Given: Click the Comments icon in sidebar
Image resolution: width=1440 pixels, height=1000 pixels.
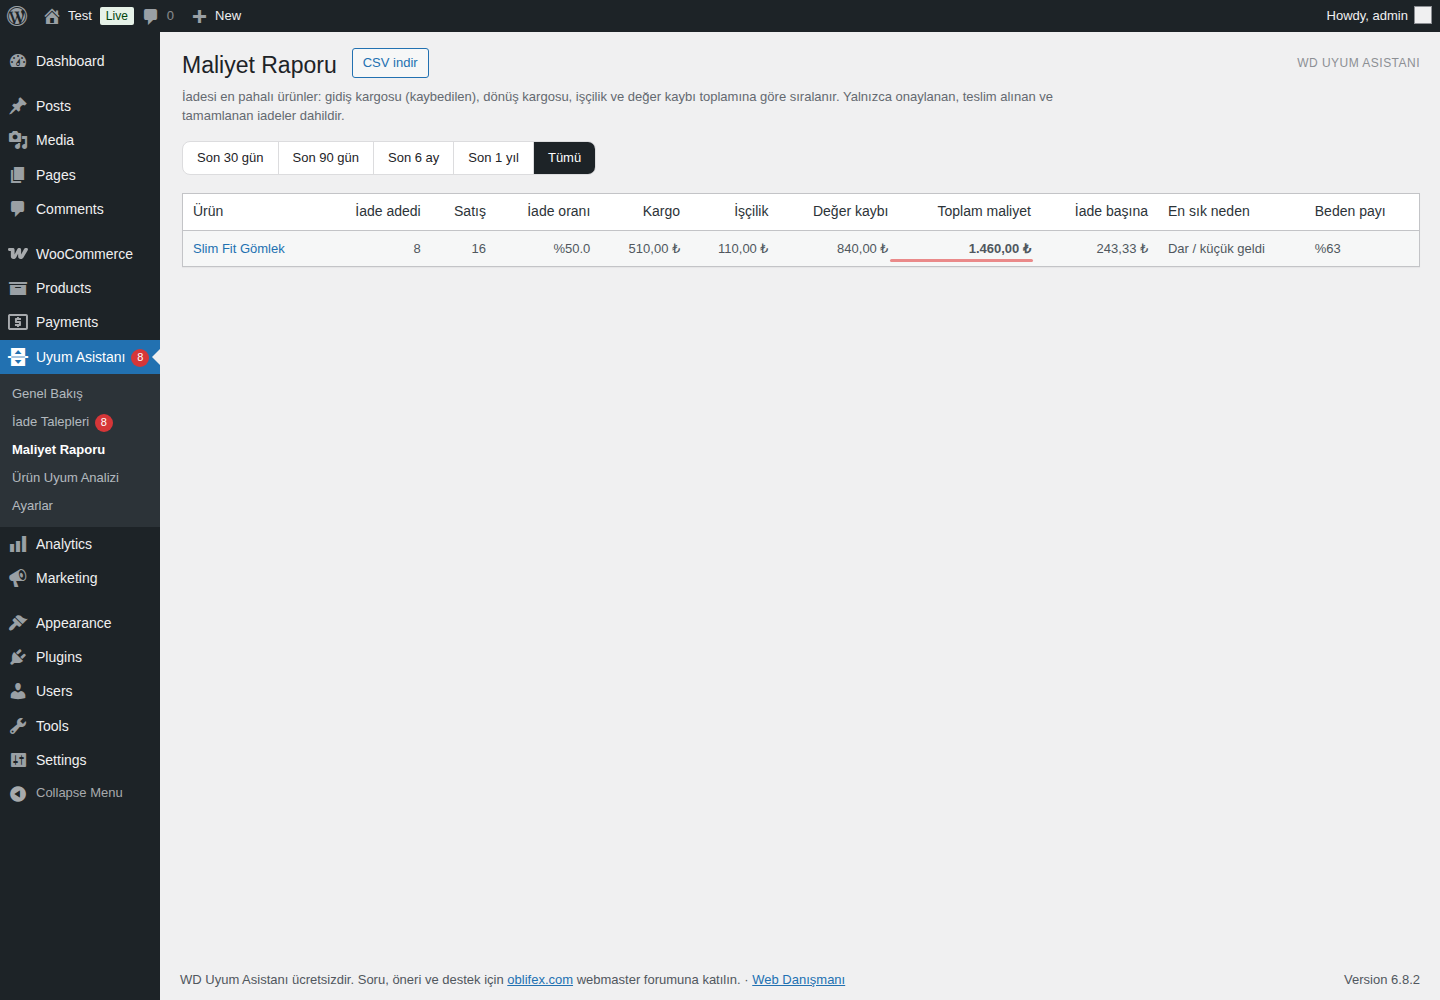Looking at the screenshot, I should click(x=18, y=209).
